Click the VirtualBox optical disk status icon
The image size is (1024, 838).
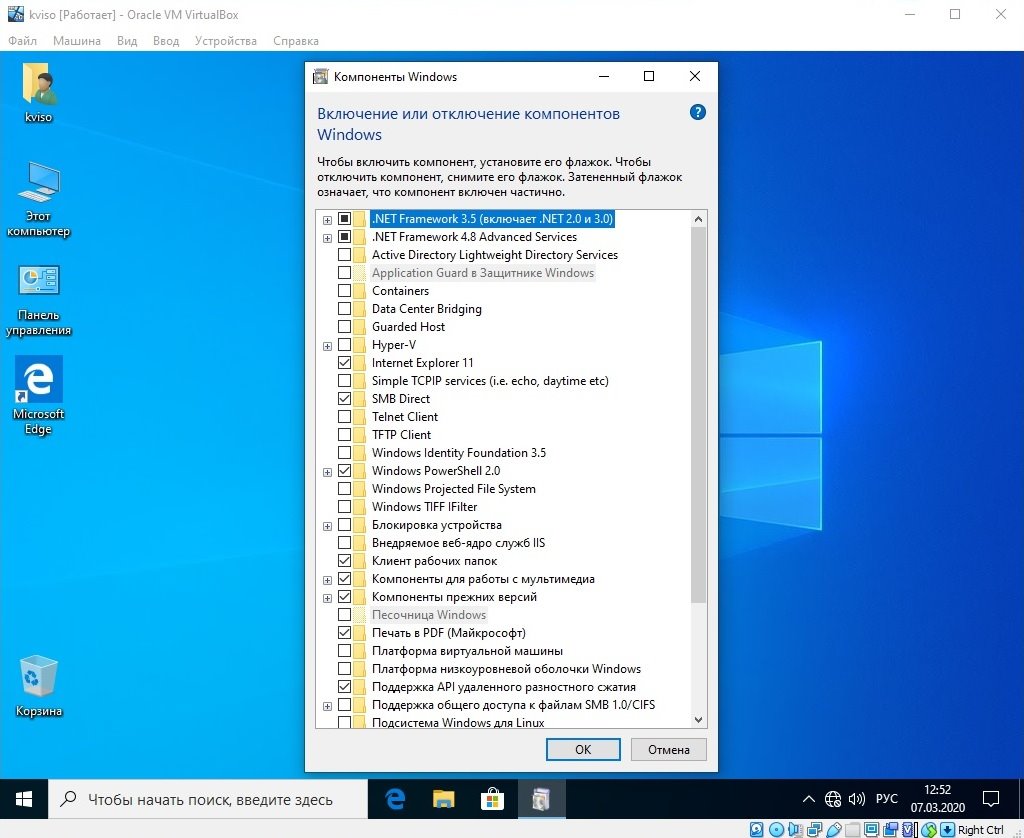(776, 830)
